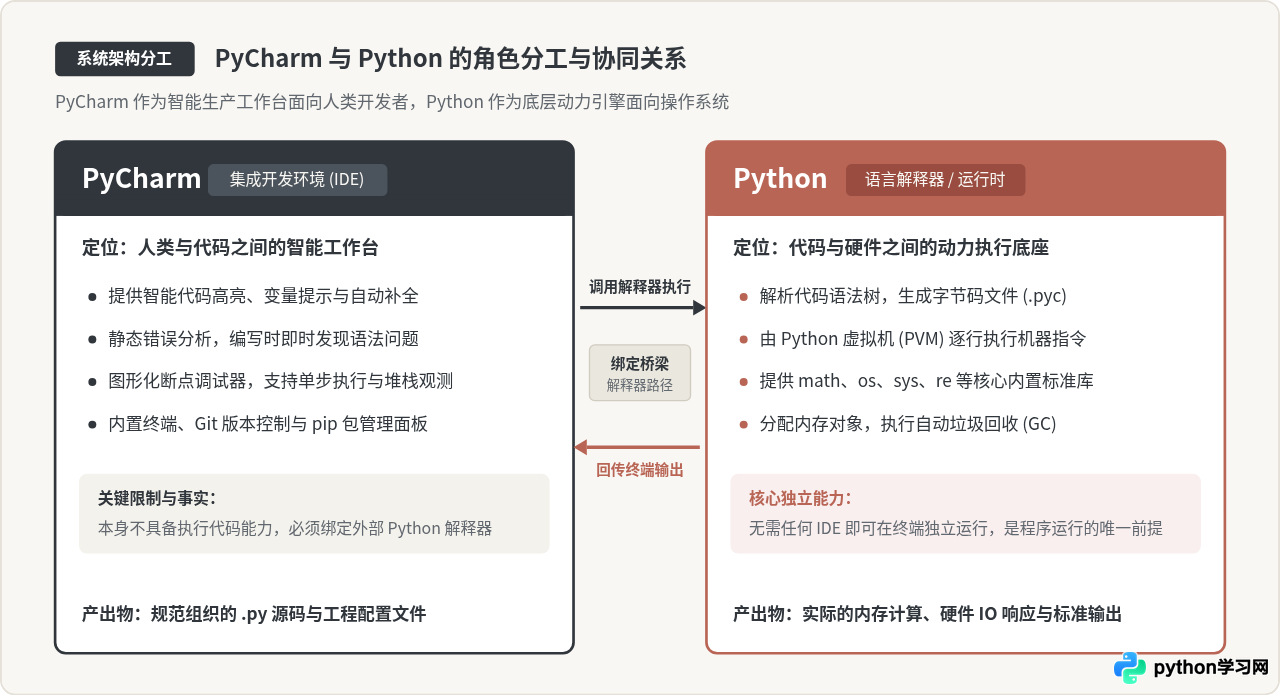Image resolution: width=1280 pixels, height=696 pixels.
Task: Click the 调用解释器执行 label
Action: [640, 287]
